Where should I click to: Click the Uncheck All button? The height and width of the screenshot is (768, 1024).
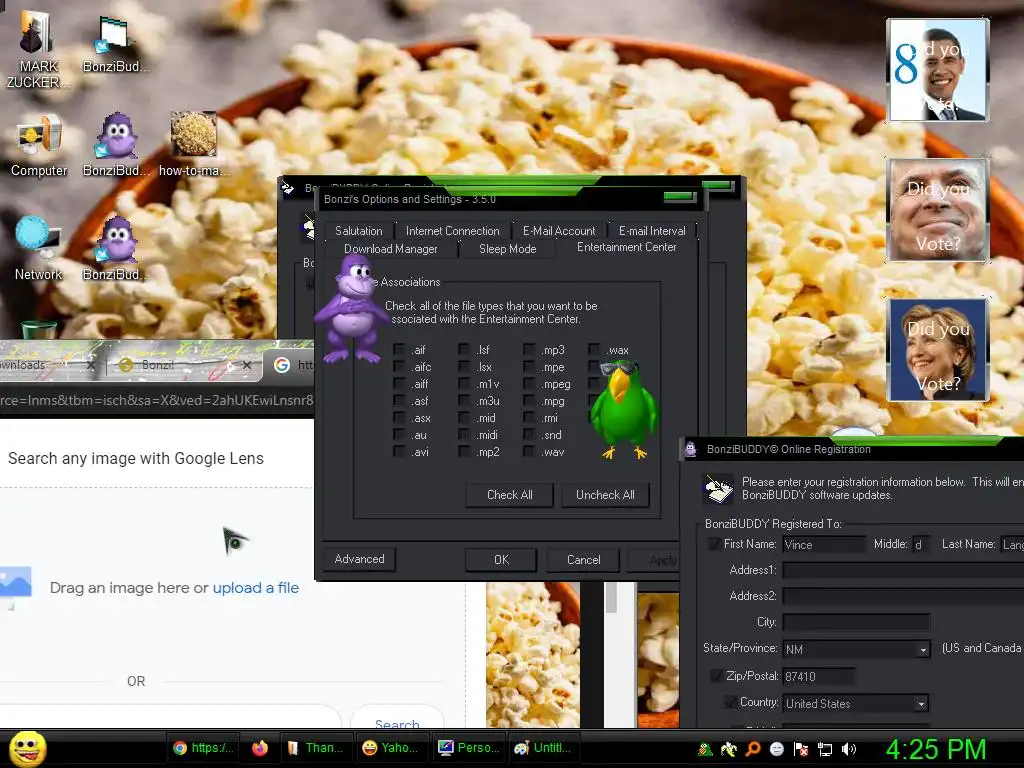(x=605, y=495)
